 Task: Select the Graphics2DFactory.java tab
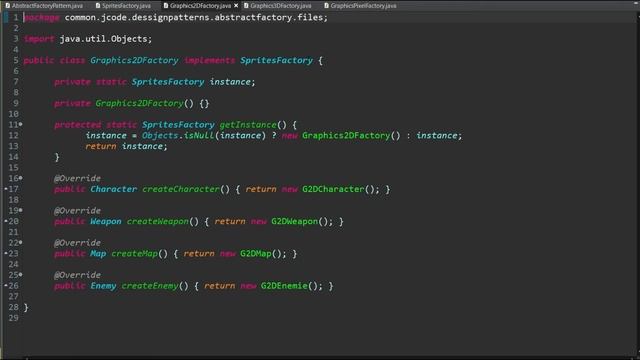tap(200, 6)
